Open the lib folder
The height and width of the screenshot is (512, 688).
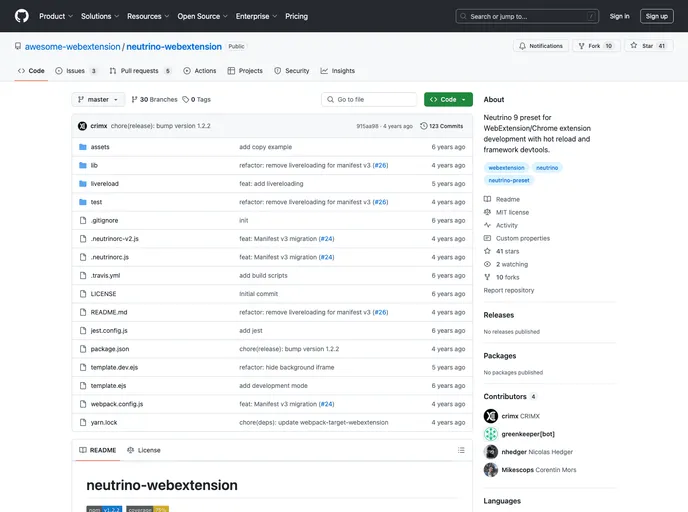(x=94, y=165)
